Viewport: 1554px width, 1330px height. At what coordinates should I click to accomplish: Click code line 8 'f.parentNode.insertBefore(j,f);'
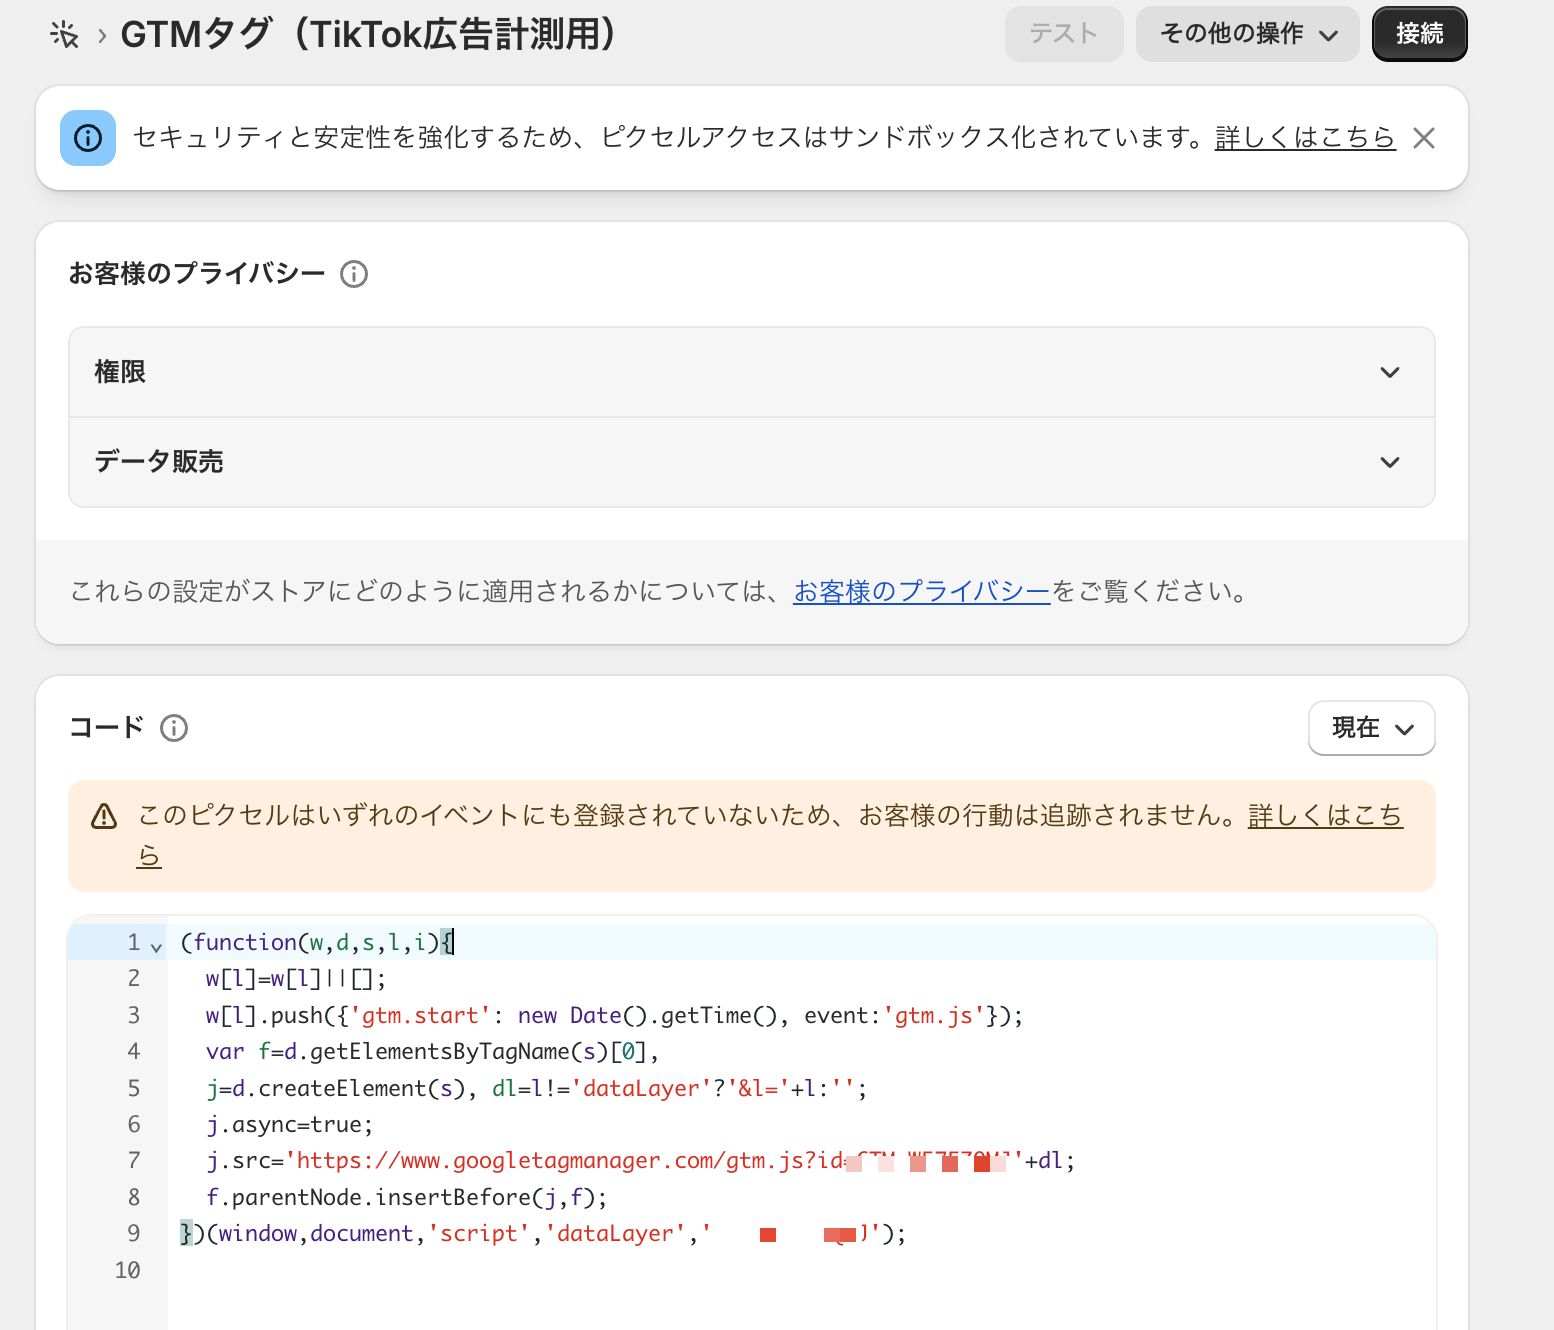pos(407,1198)
